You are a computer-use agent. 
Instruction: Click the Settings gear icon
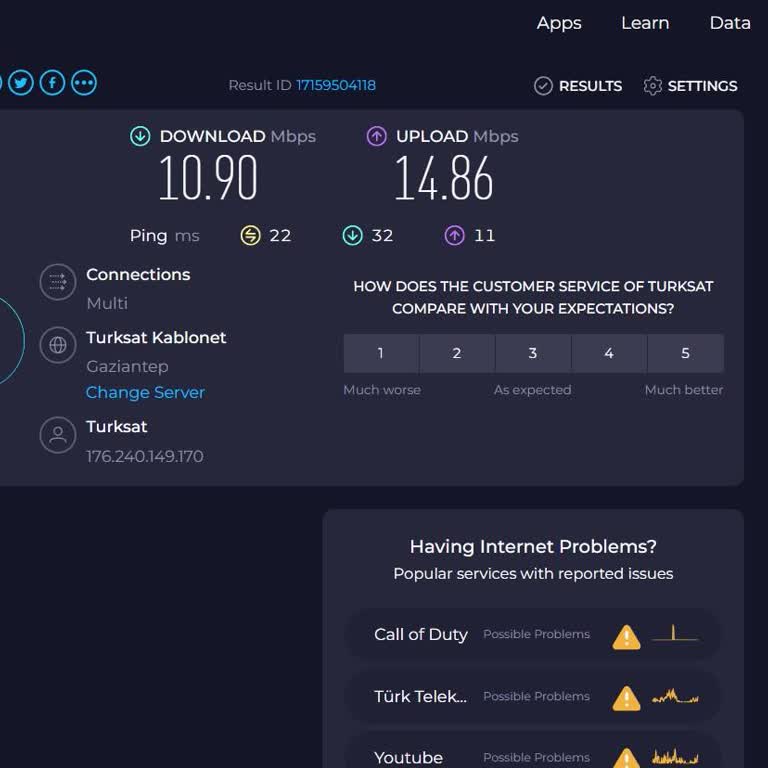pyautogui.click(x=652, y=86)
